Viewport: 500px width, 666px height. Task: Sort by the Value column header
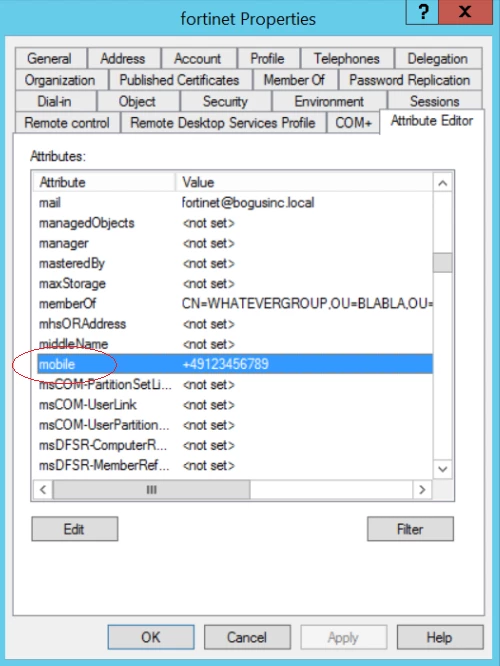pyautogui.click(x=304, y=182)
